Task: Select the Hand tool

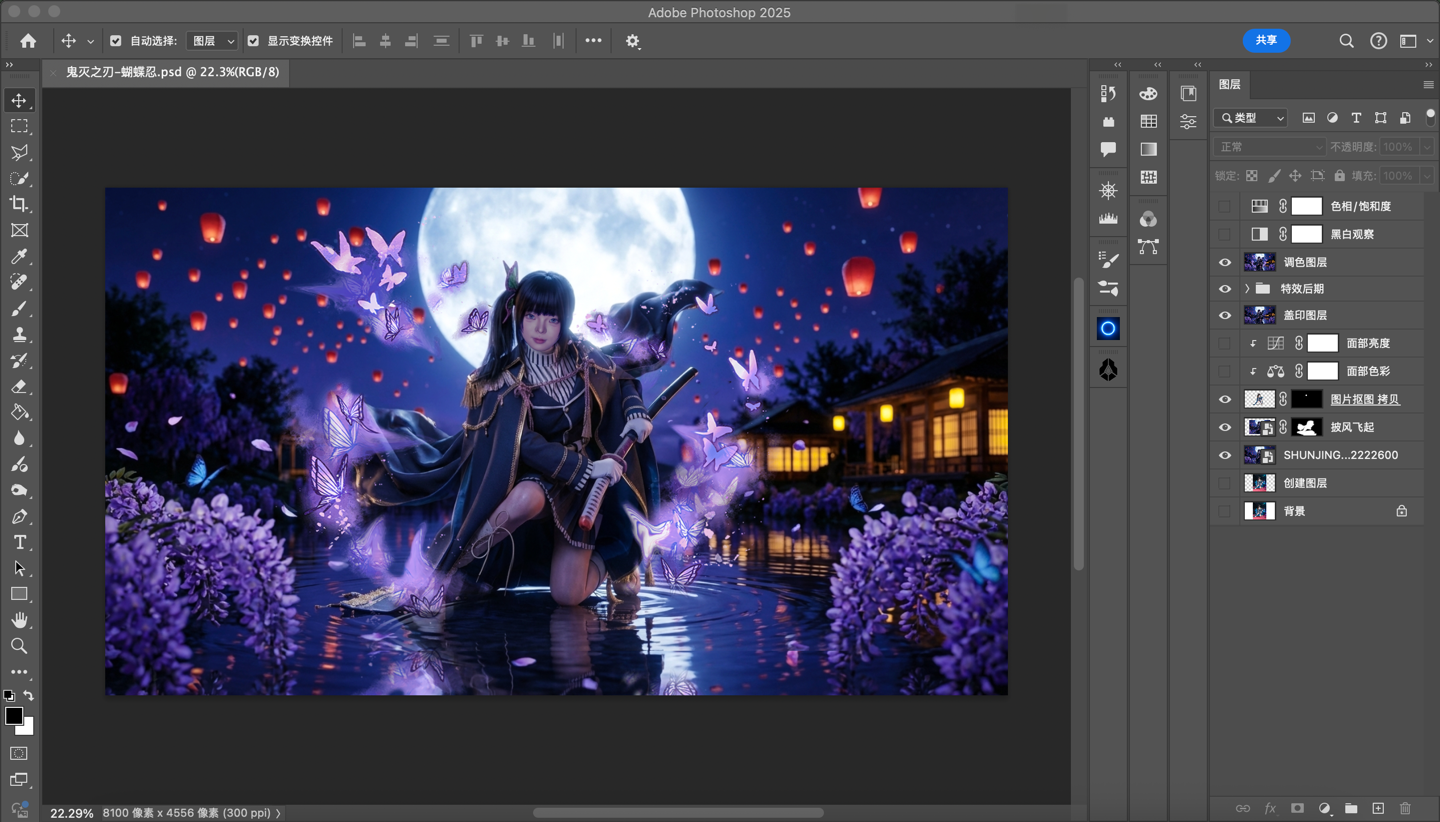Action: 19,620
